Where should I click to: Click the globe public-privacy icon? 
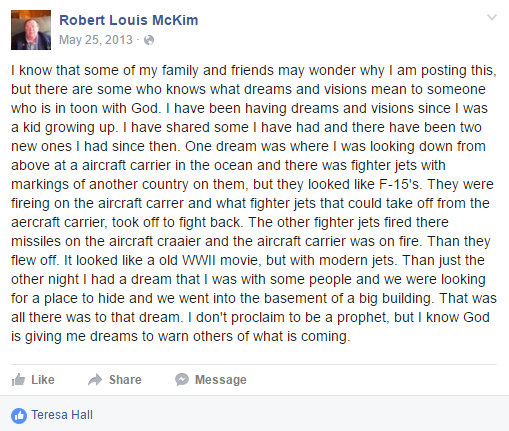149,40
